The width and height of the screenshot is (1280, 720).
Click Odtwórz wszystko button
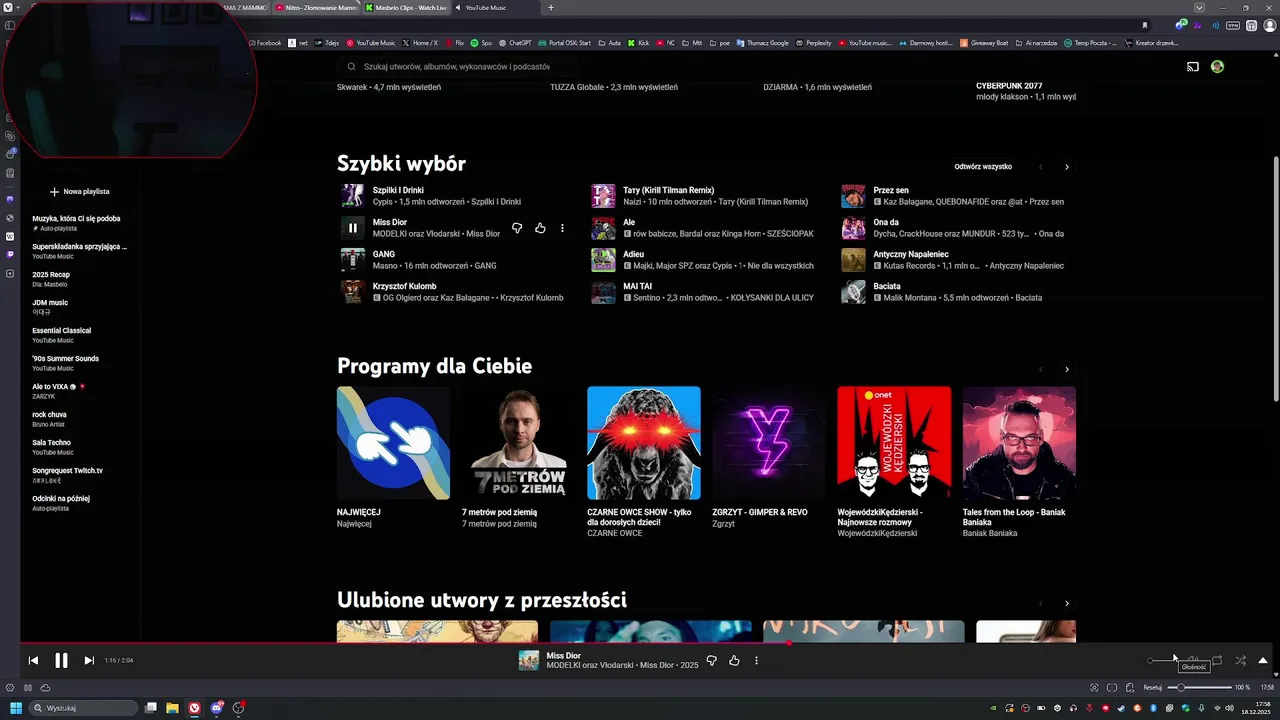983,167
